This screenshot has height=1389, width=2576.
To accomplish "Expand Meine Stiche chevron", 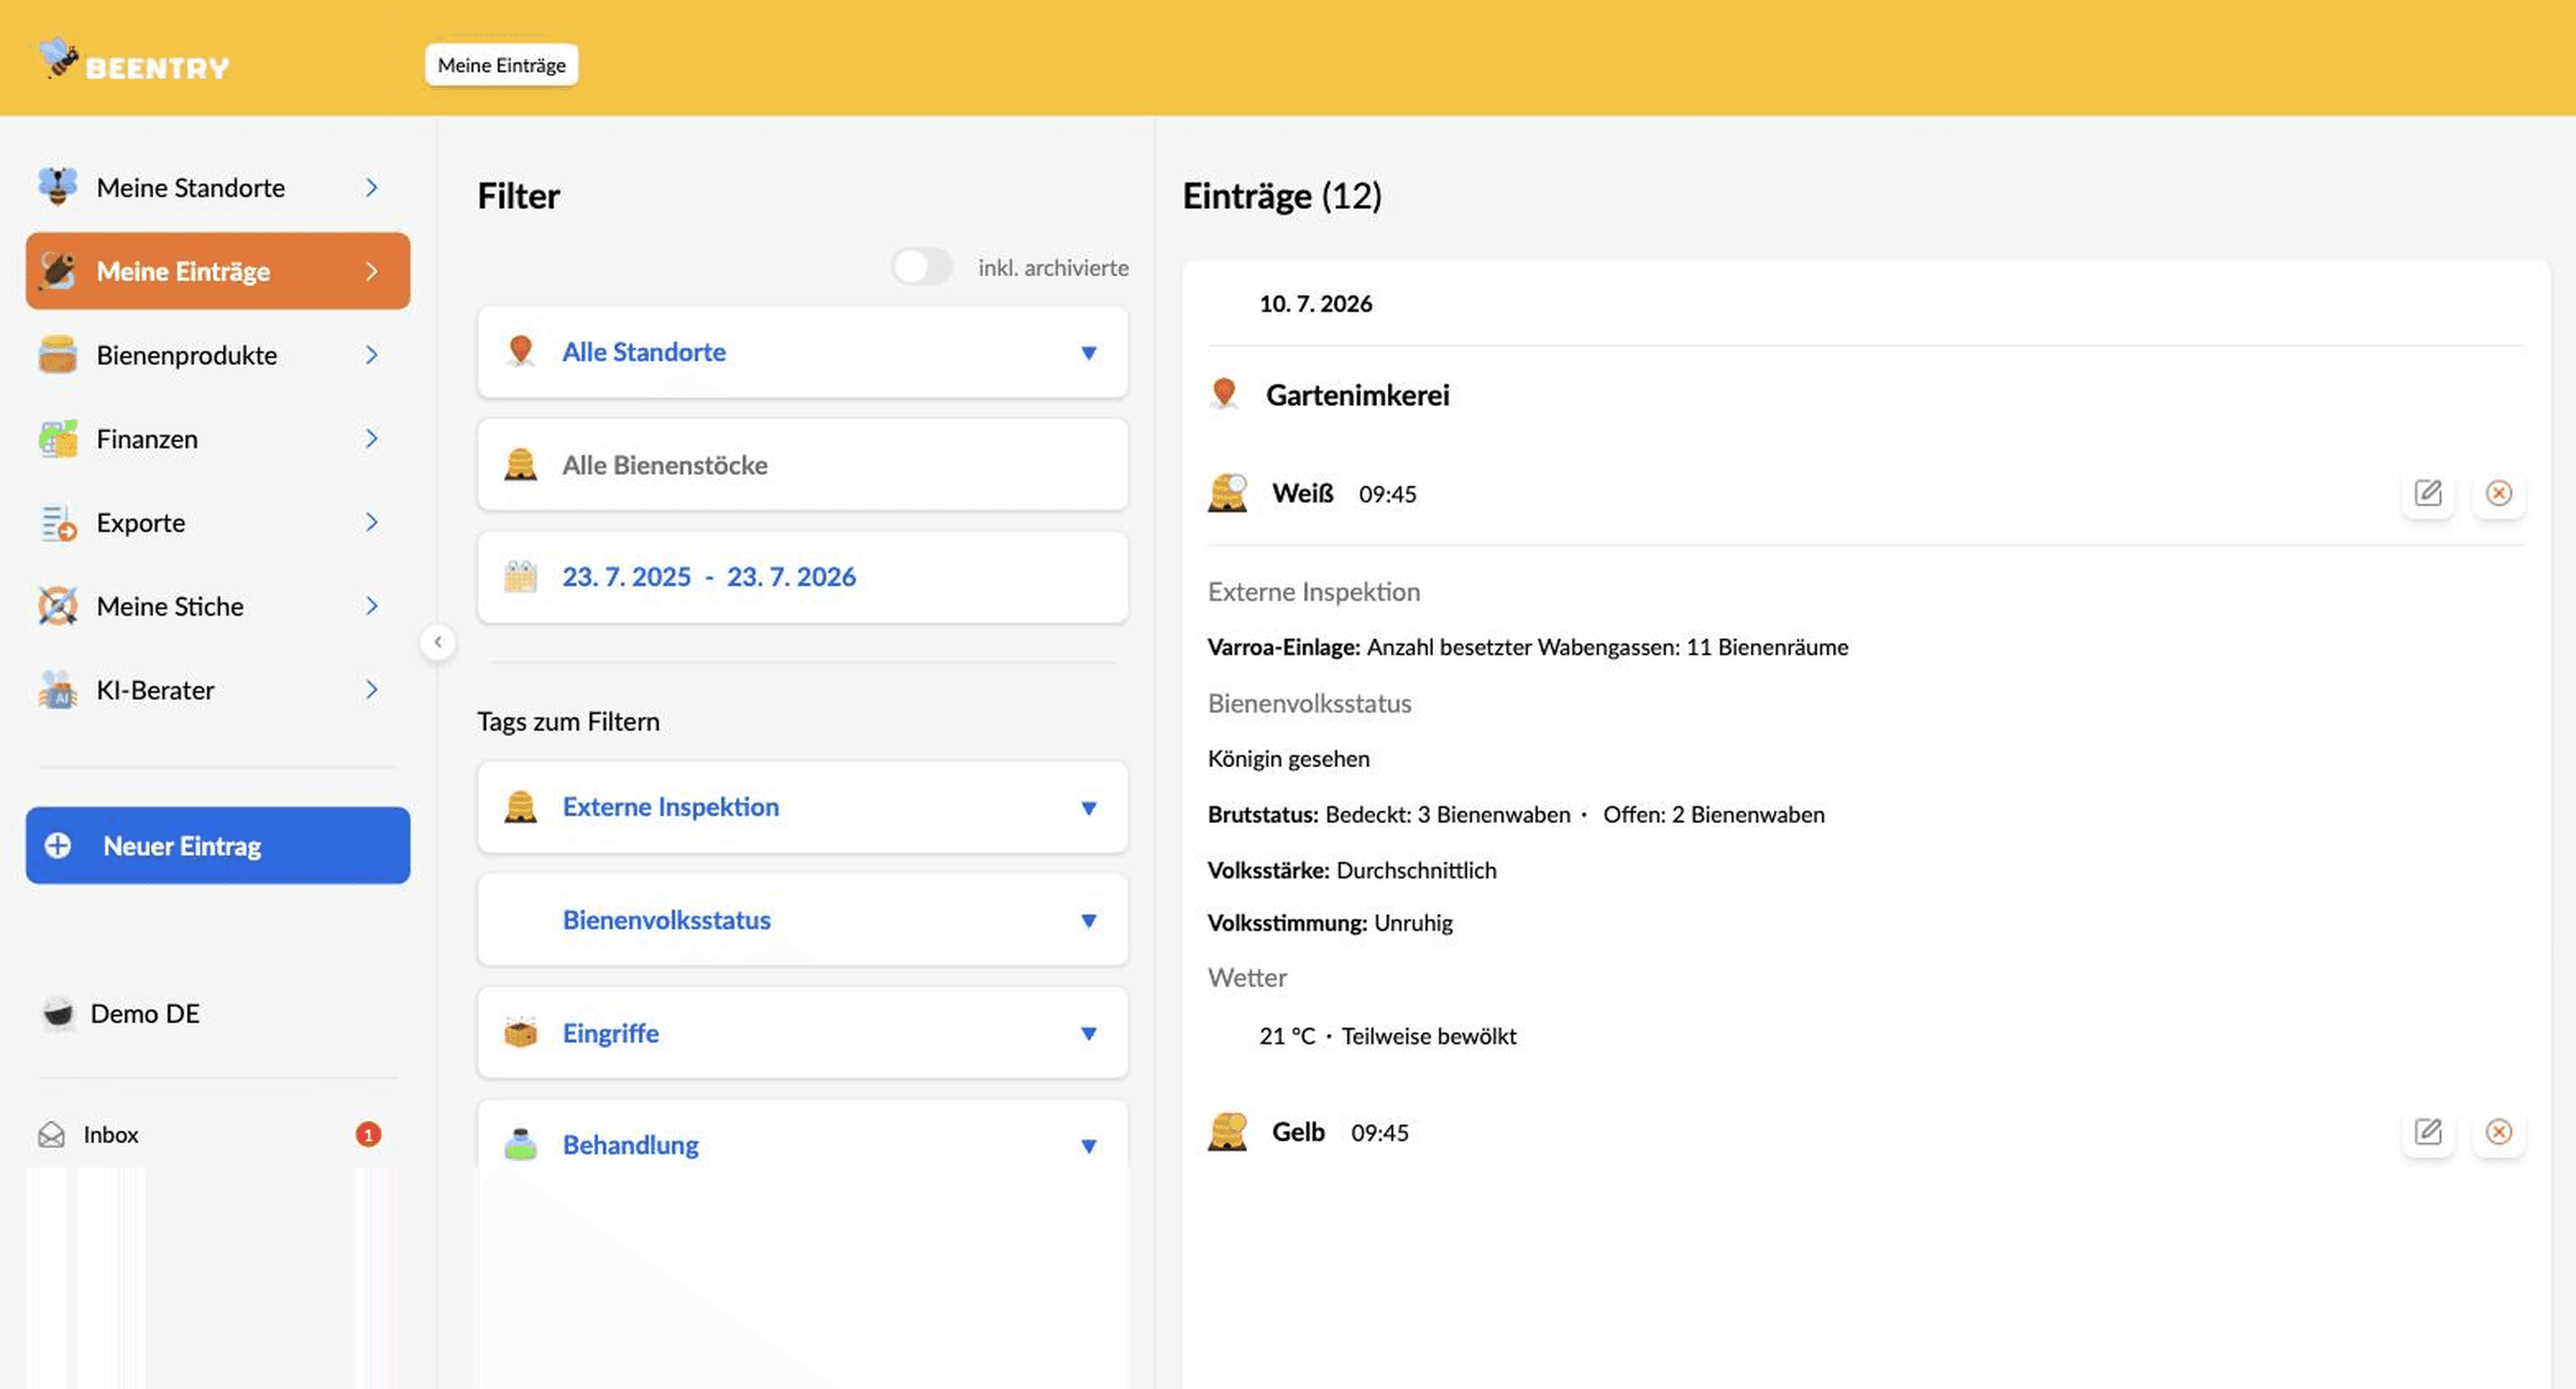I will pyautogui.click(x=371, y=606).
